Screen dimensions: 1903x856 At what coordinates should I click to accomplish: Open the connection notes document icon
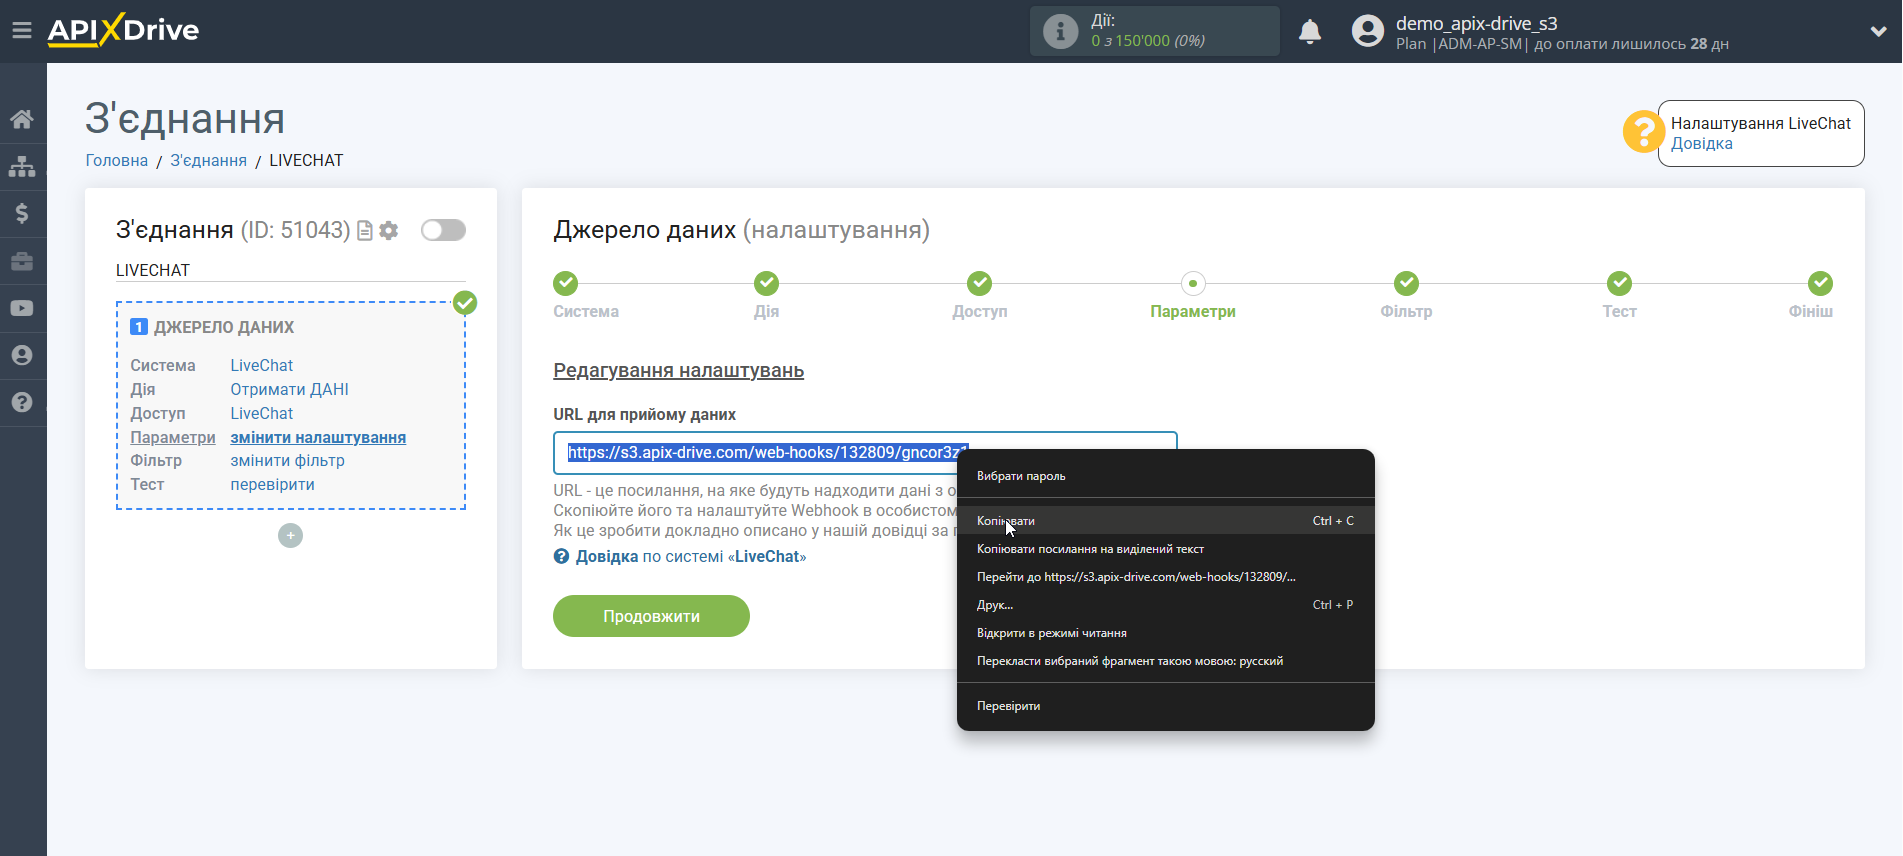[x=365, y=231]
